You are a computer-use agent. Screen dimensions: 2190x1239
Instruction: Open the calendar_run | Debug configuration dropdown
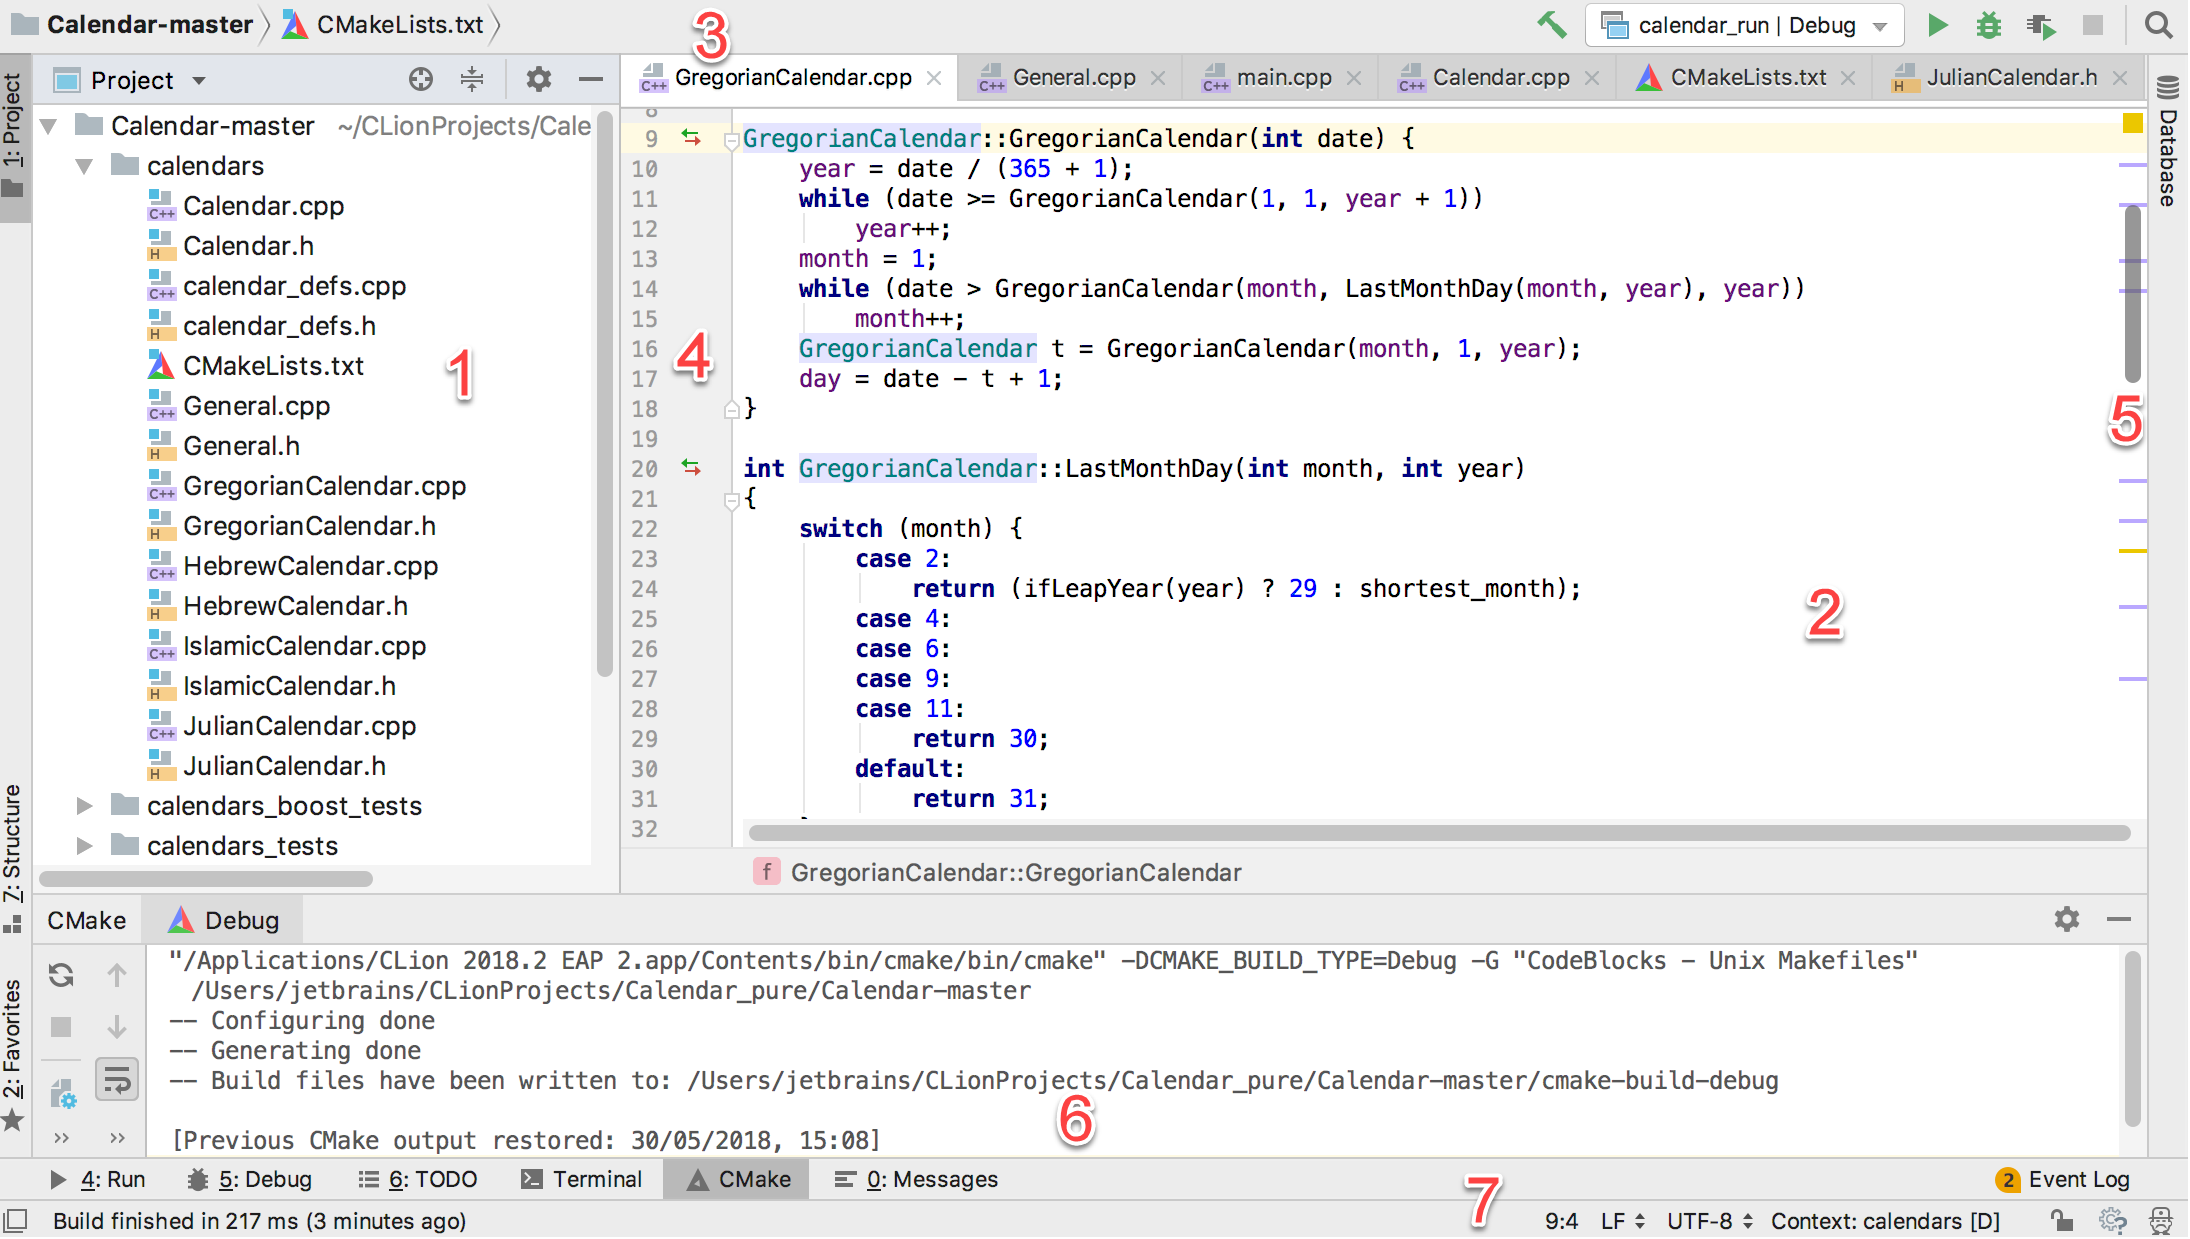pyautogui.click(x=1744, y=25)
